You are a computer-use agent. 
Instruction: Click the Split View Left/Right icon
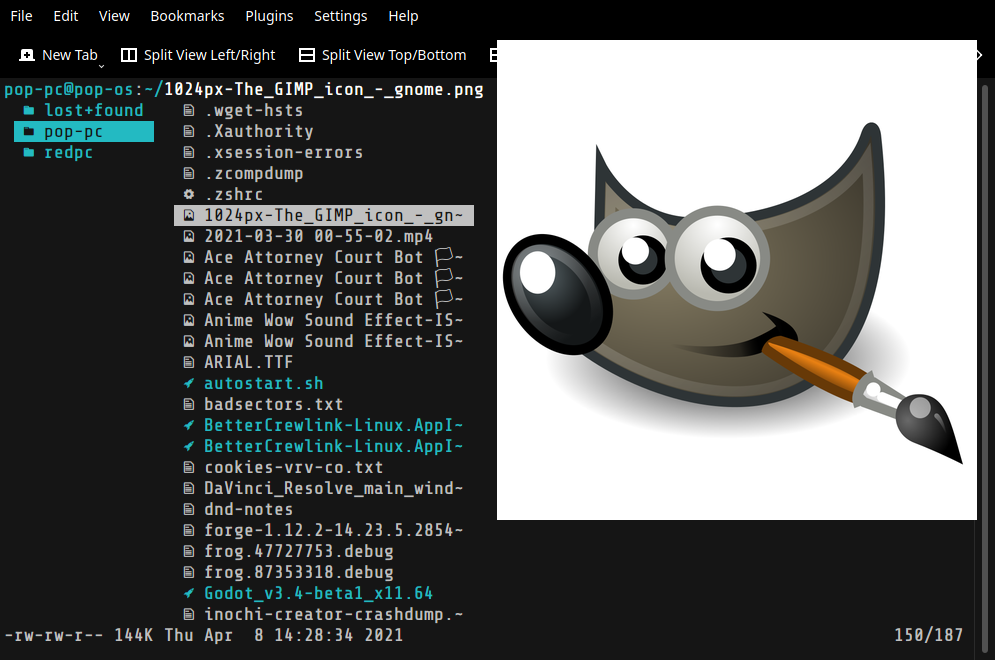pyautogui.click(x=129, y=55)
